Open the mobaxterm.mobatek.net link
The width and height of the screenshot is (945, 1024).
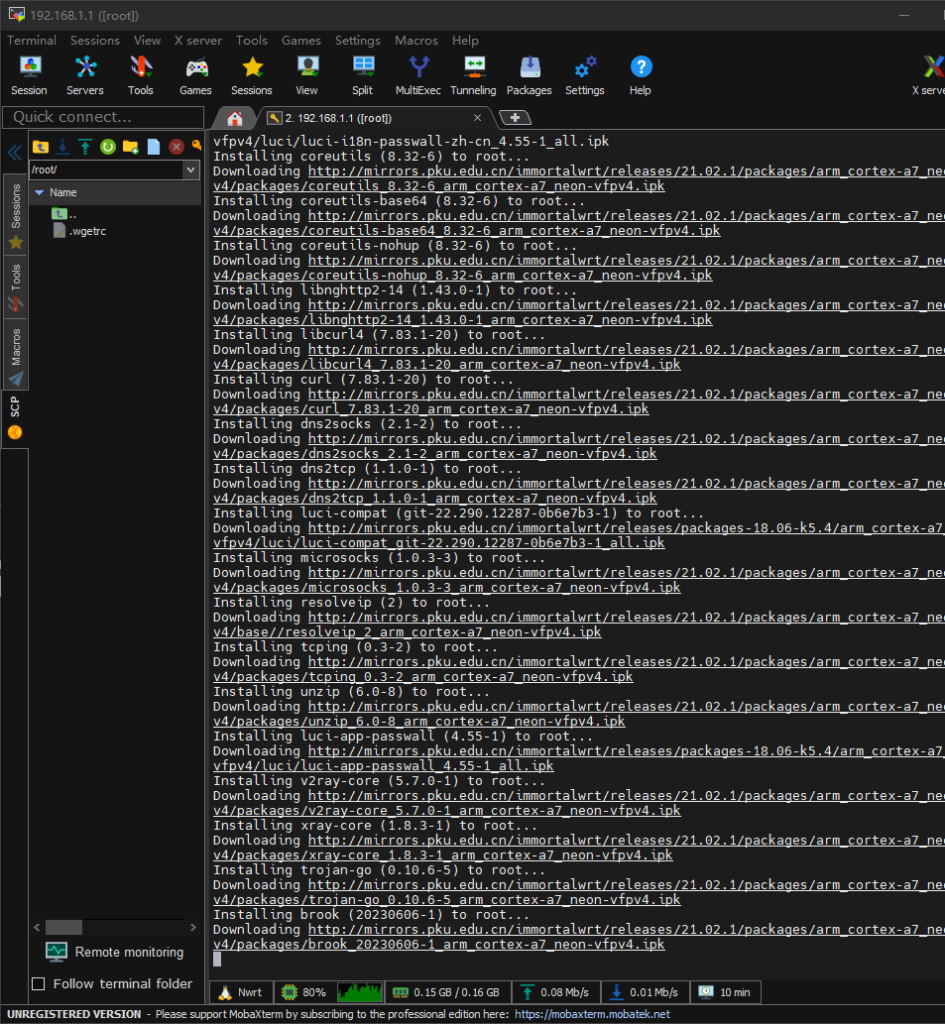(x=593, y=1014)
